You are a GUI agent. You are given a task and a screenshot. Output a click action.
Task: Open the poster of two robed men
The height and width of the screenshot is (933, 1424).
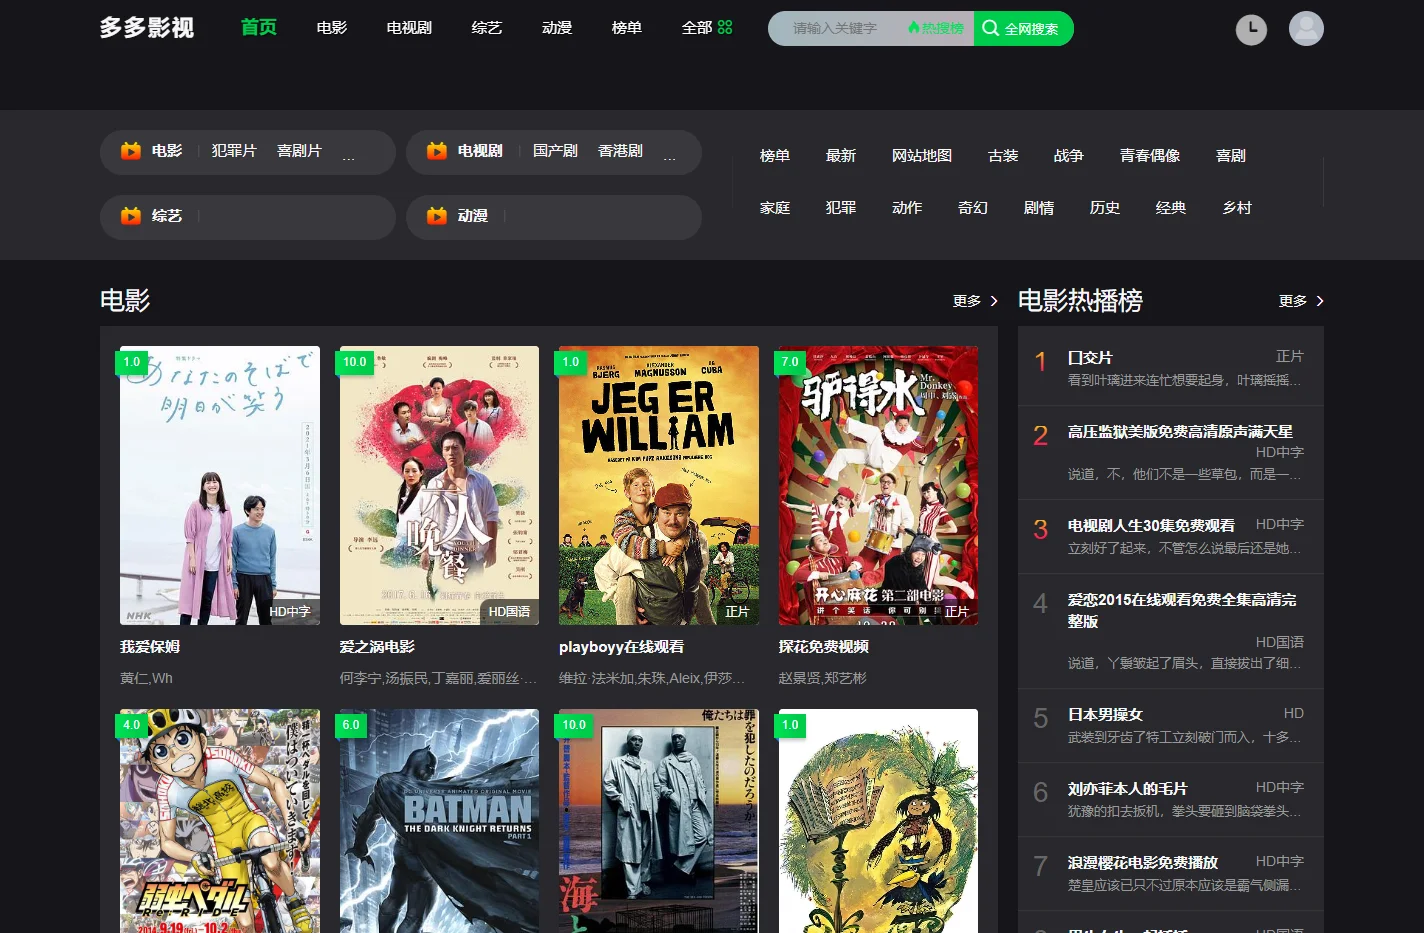coord(659,821)
